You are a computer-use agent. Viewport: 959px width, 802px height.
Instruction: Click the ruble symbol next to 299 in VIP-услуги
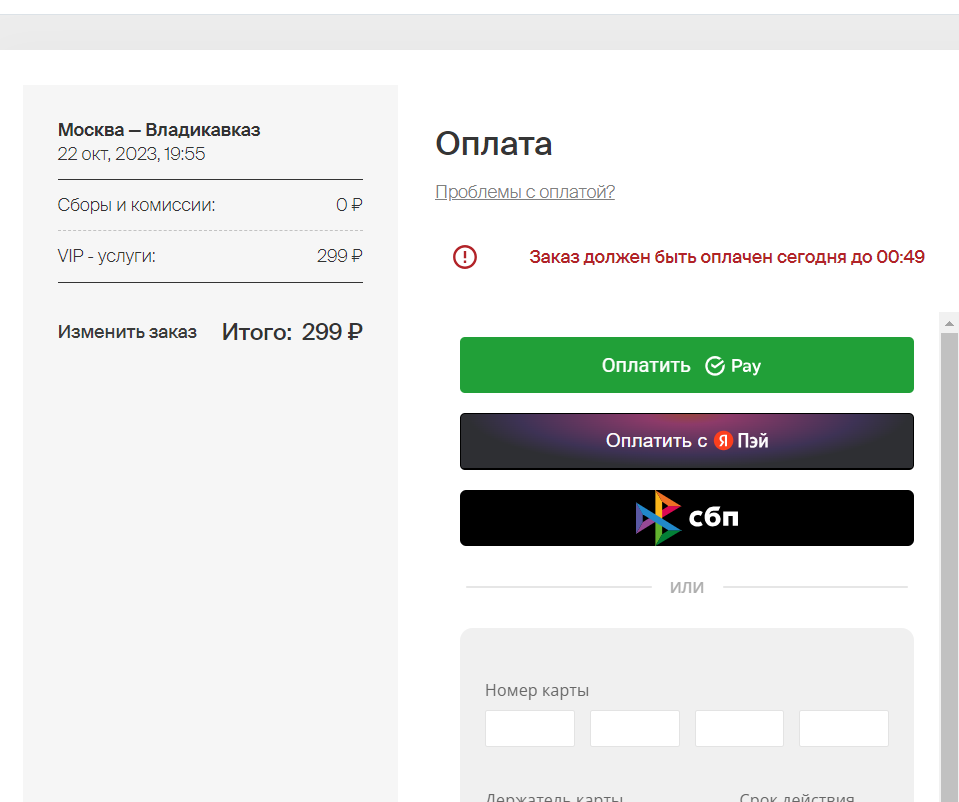click(356, 255)
